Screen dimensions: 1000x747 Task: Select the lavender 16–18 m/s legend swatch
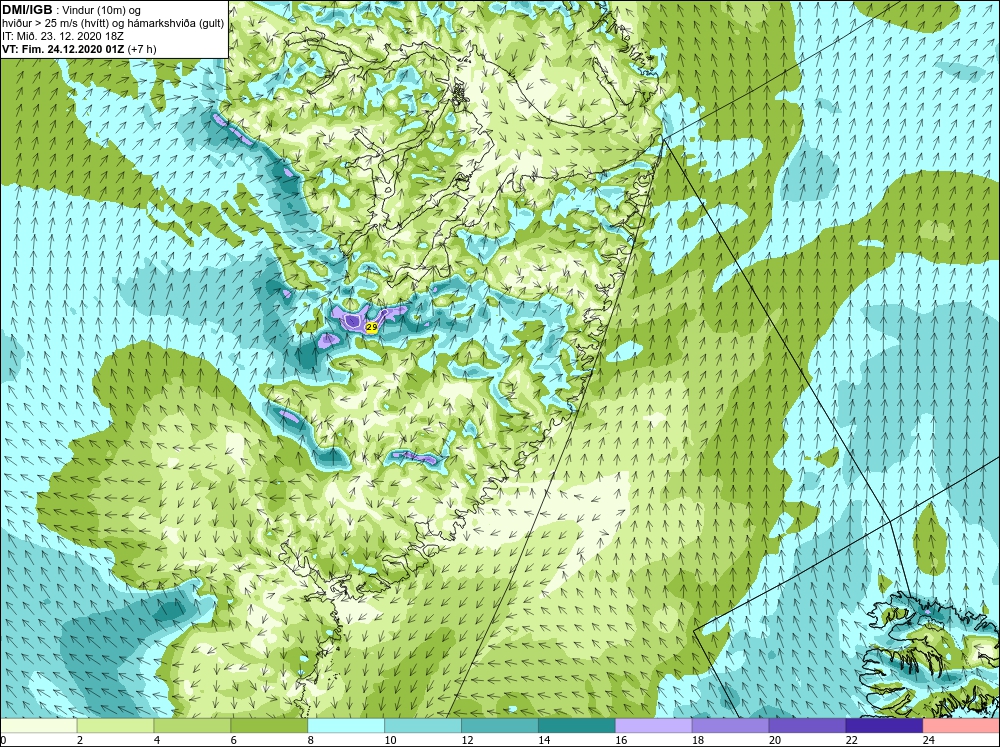coord(654,726)
